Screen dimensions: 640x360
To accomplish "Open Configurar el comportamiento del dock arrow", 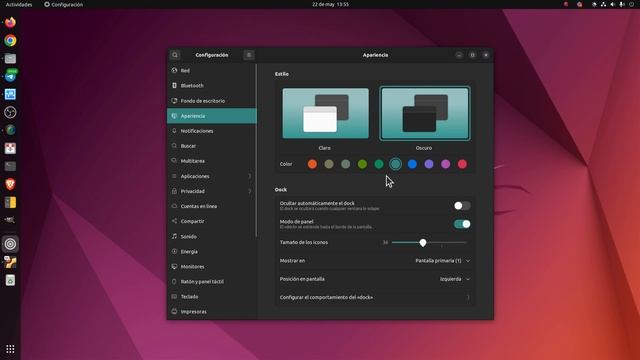I will (x=468, y=298).
